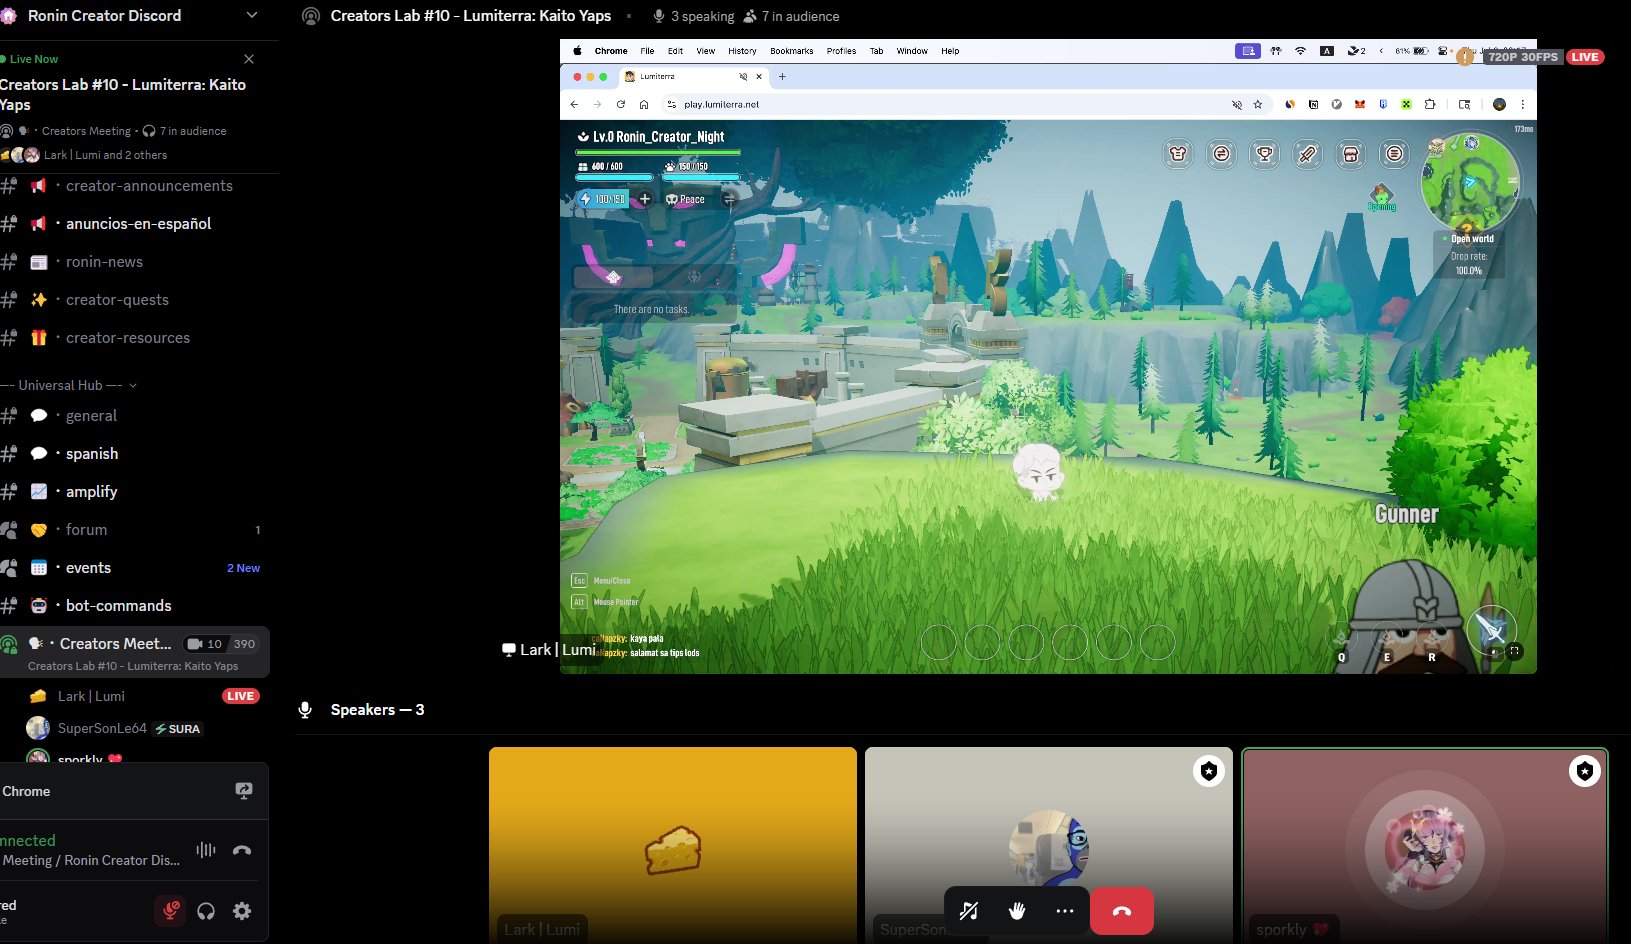The height and width of the screenshot is (944, 1631).
Task: Click the Chrome home icon
Action: click(644, 104)
